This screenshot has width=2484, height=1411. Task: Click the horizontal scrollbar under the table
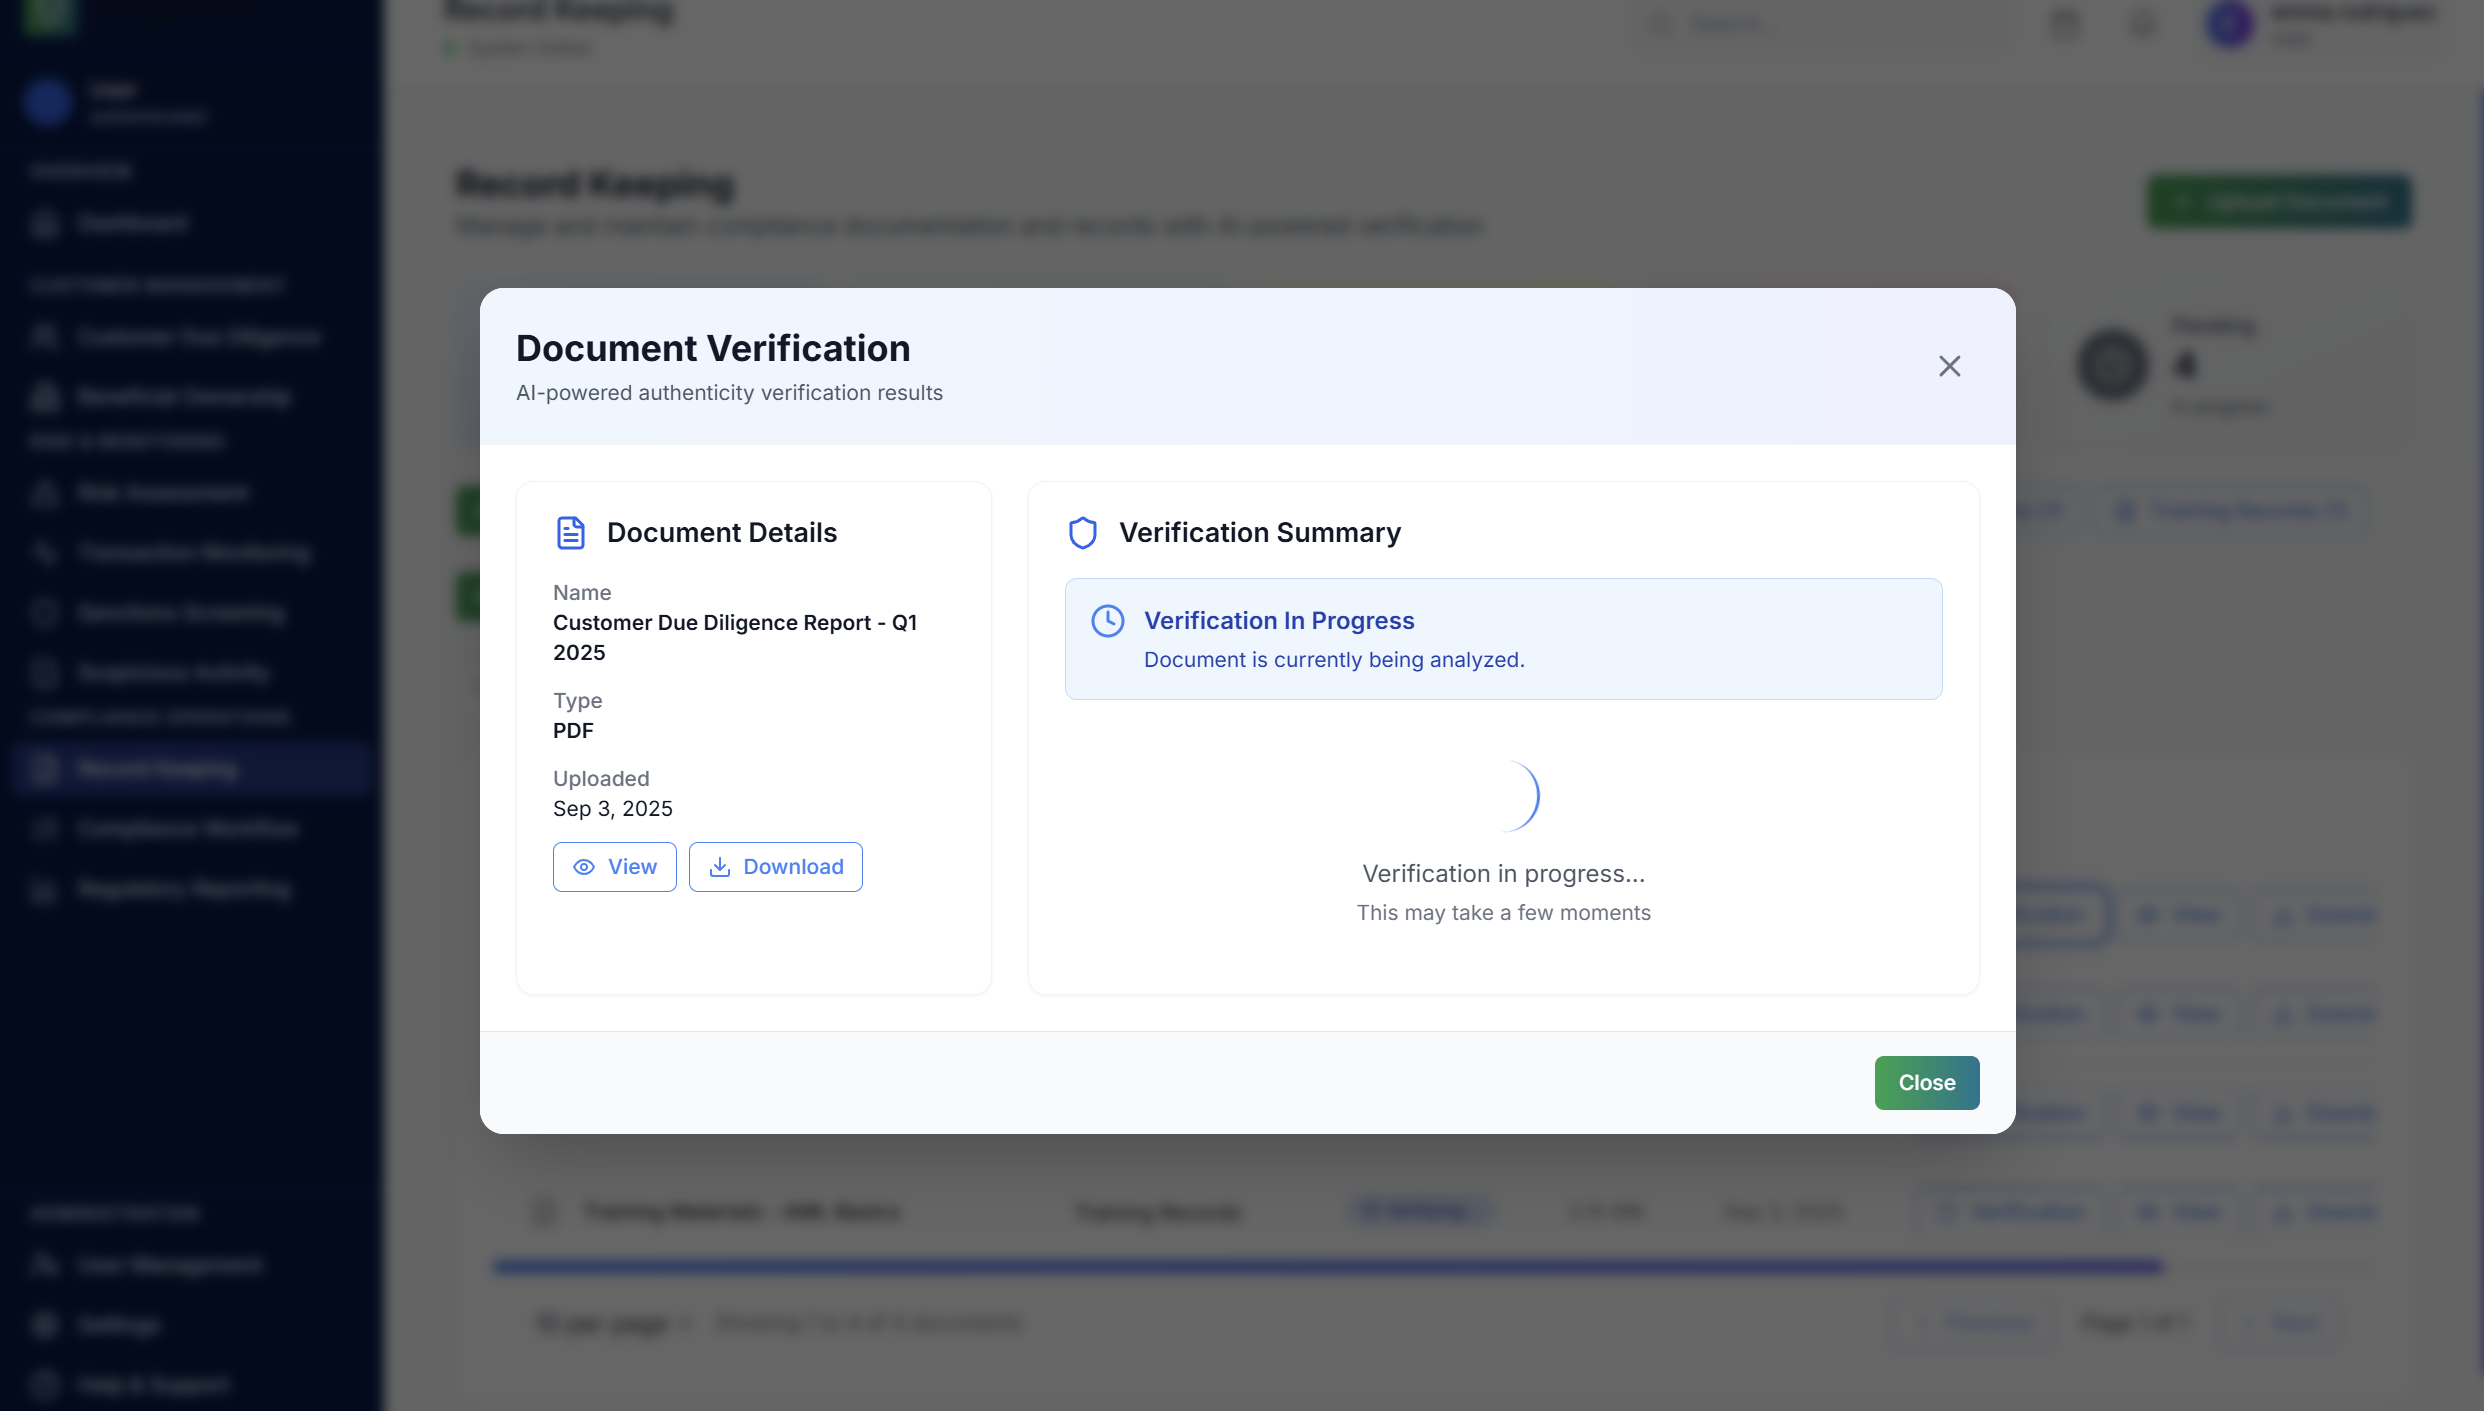1328,1267
